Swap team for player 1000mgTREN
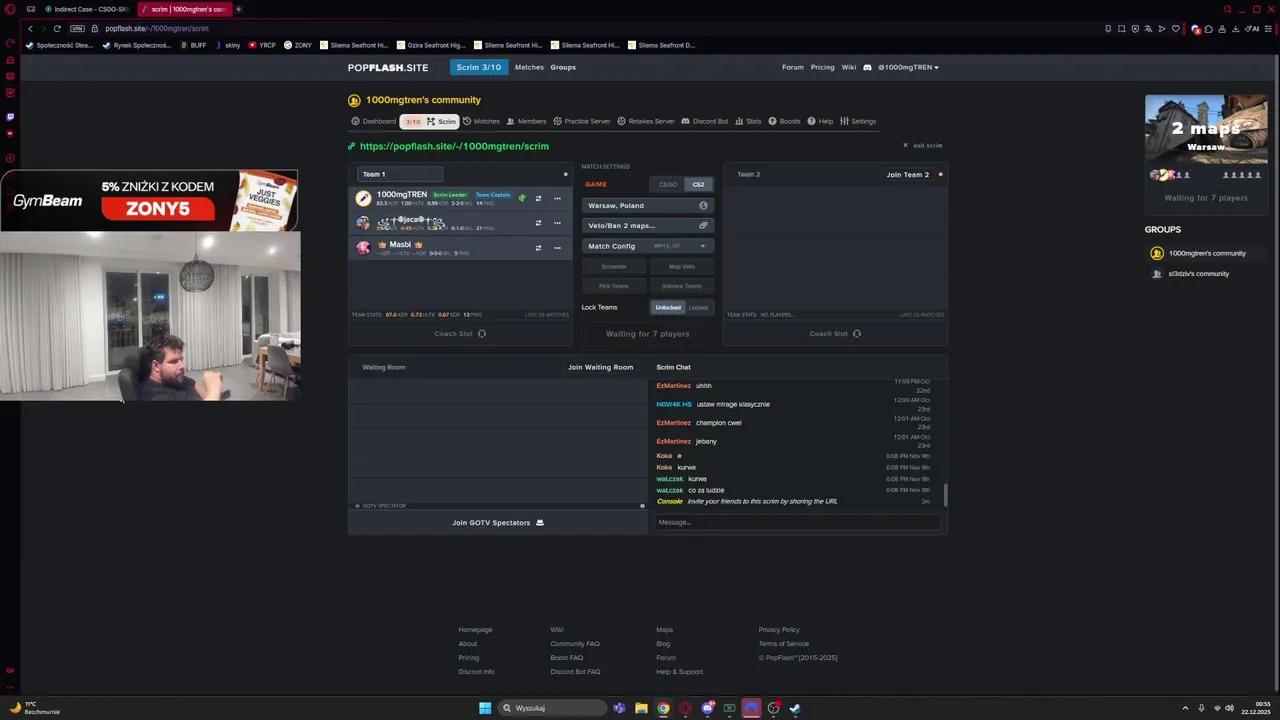This screenshot has height=720, width=1280. click(x=538, y=198)
